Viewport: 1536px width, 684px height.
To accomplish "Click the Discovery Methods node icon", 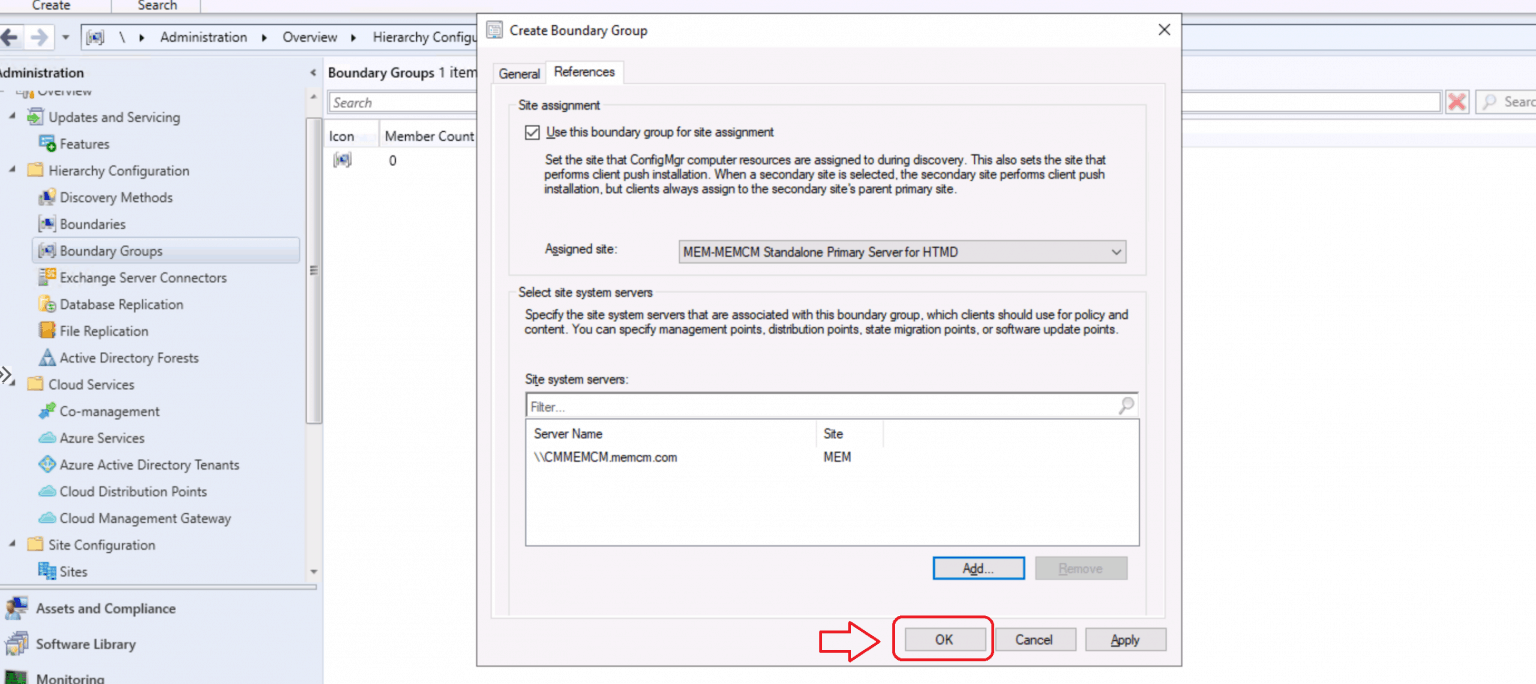I will (46, 198).
